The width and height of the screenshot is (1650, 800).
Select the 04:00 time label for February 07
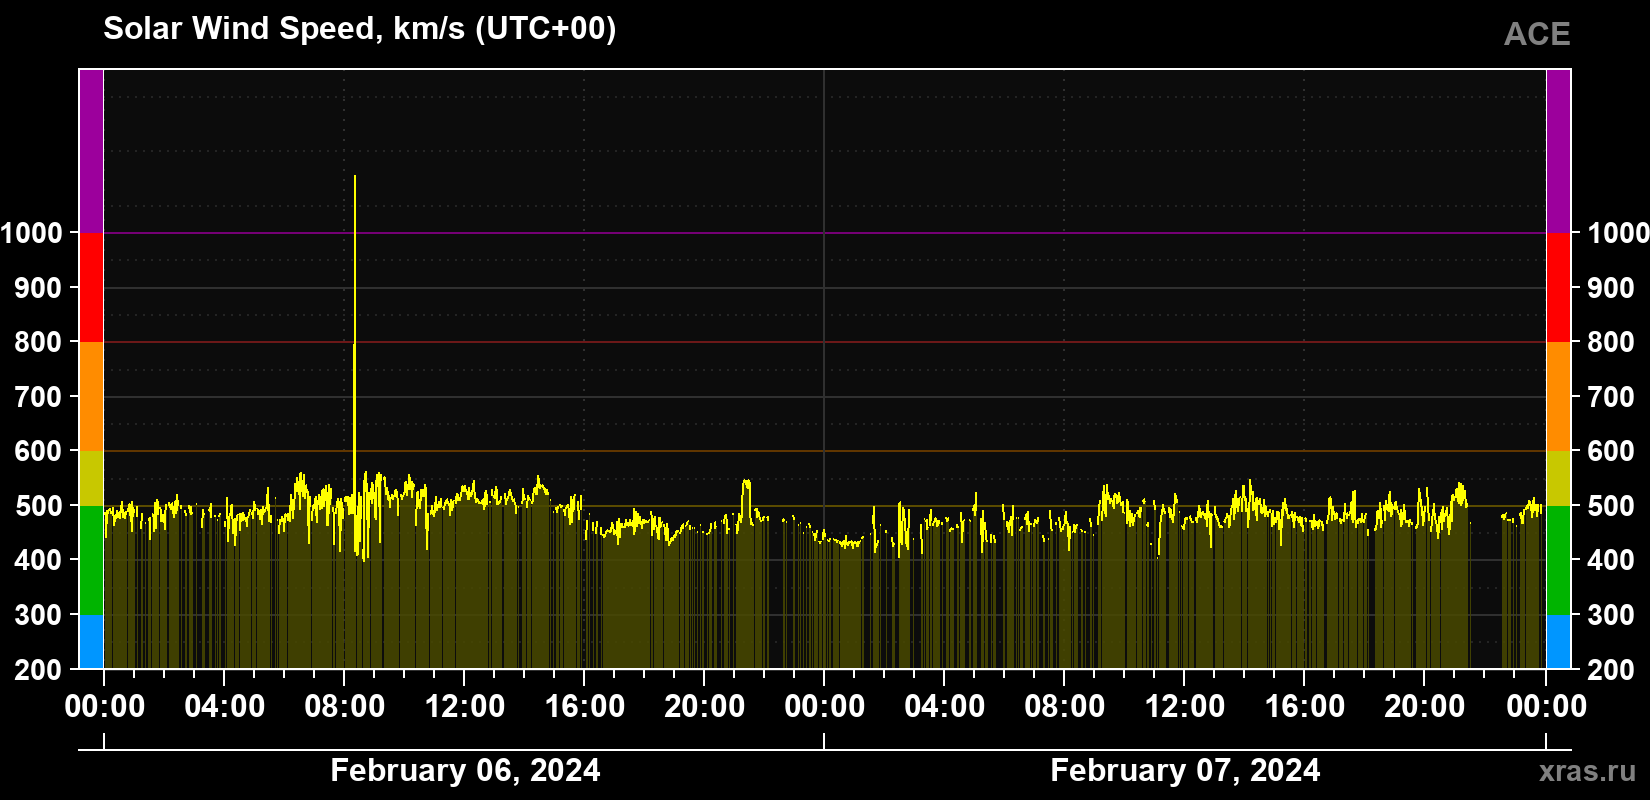click(945, 707)
